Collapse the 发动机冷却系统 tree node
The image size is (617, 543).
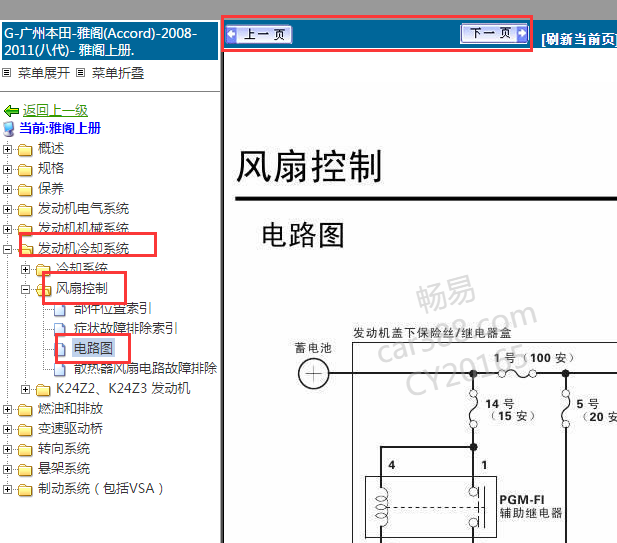(x=7, y=249)
